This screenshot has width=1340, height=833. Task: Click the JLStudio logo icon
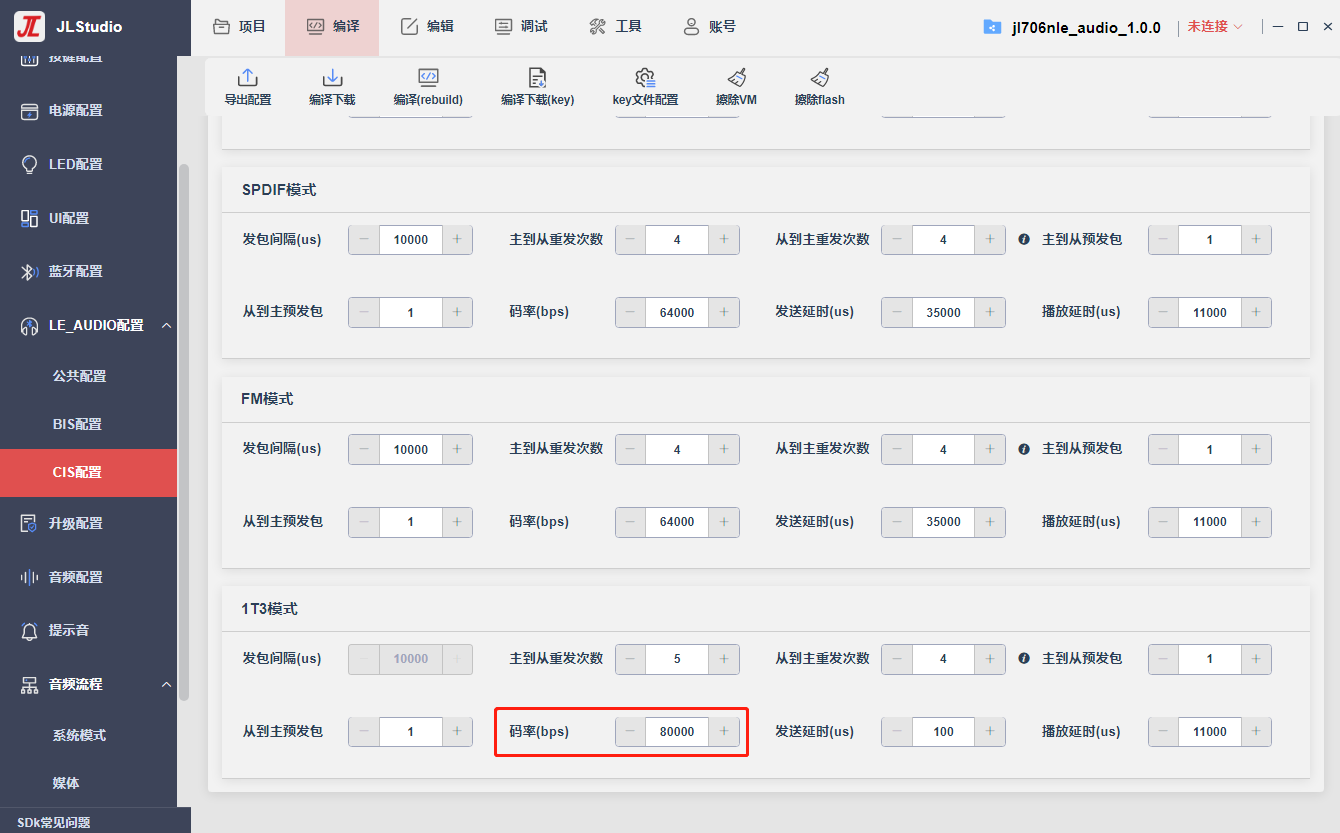pyautogui.click(x=29, y=27)
